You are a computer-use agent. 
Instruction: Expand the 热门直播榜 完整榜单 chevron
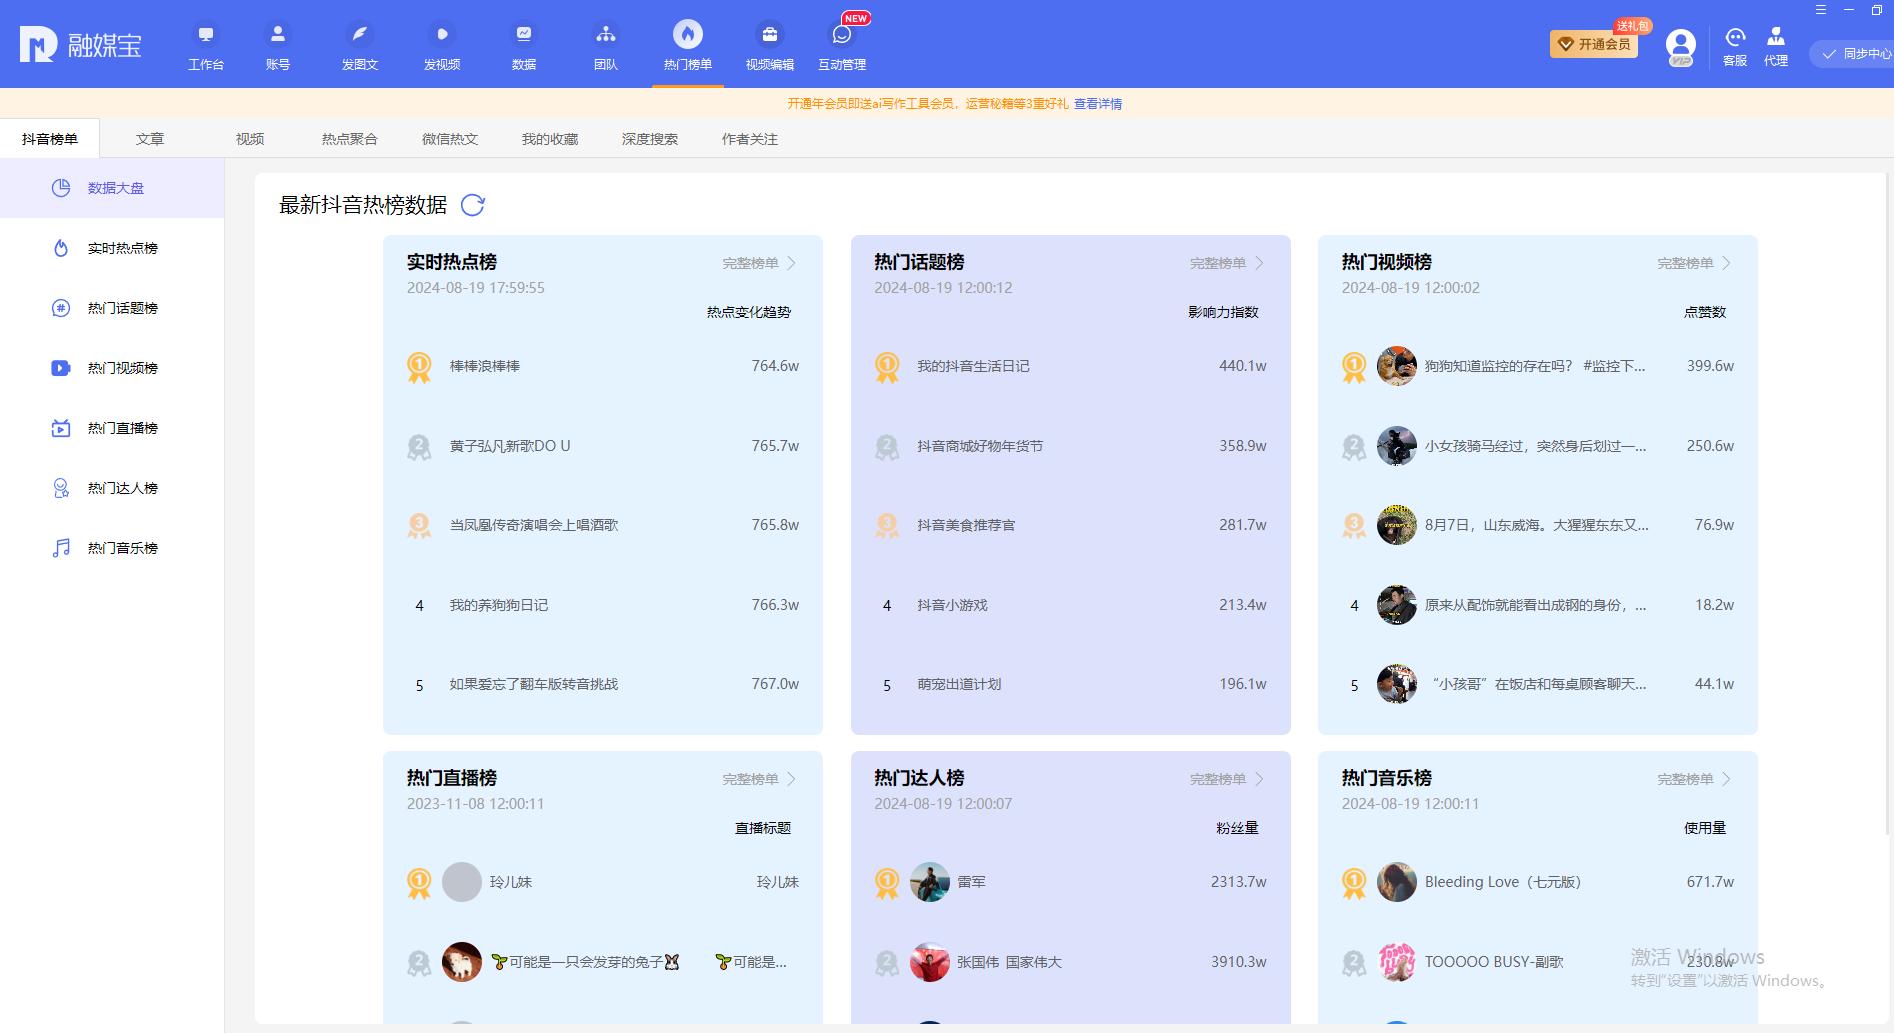(792, 779)
